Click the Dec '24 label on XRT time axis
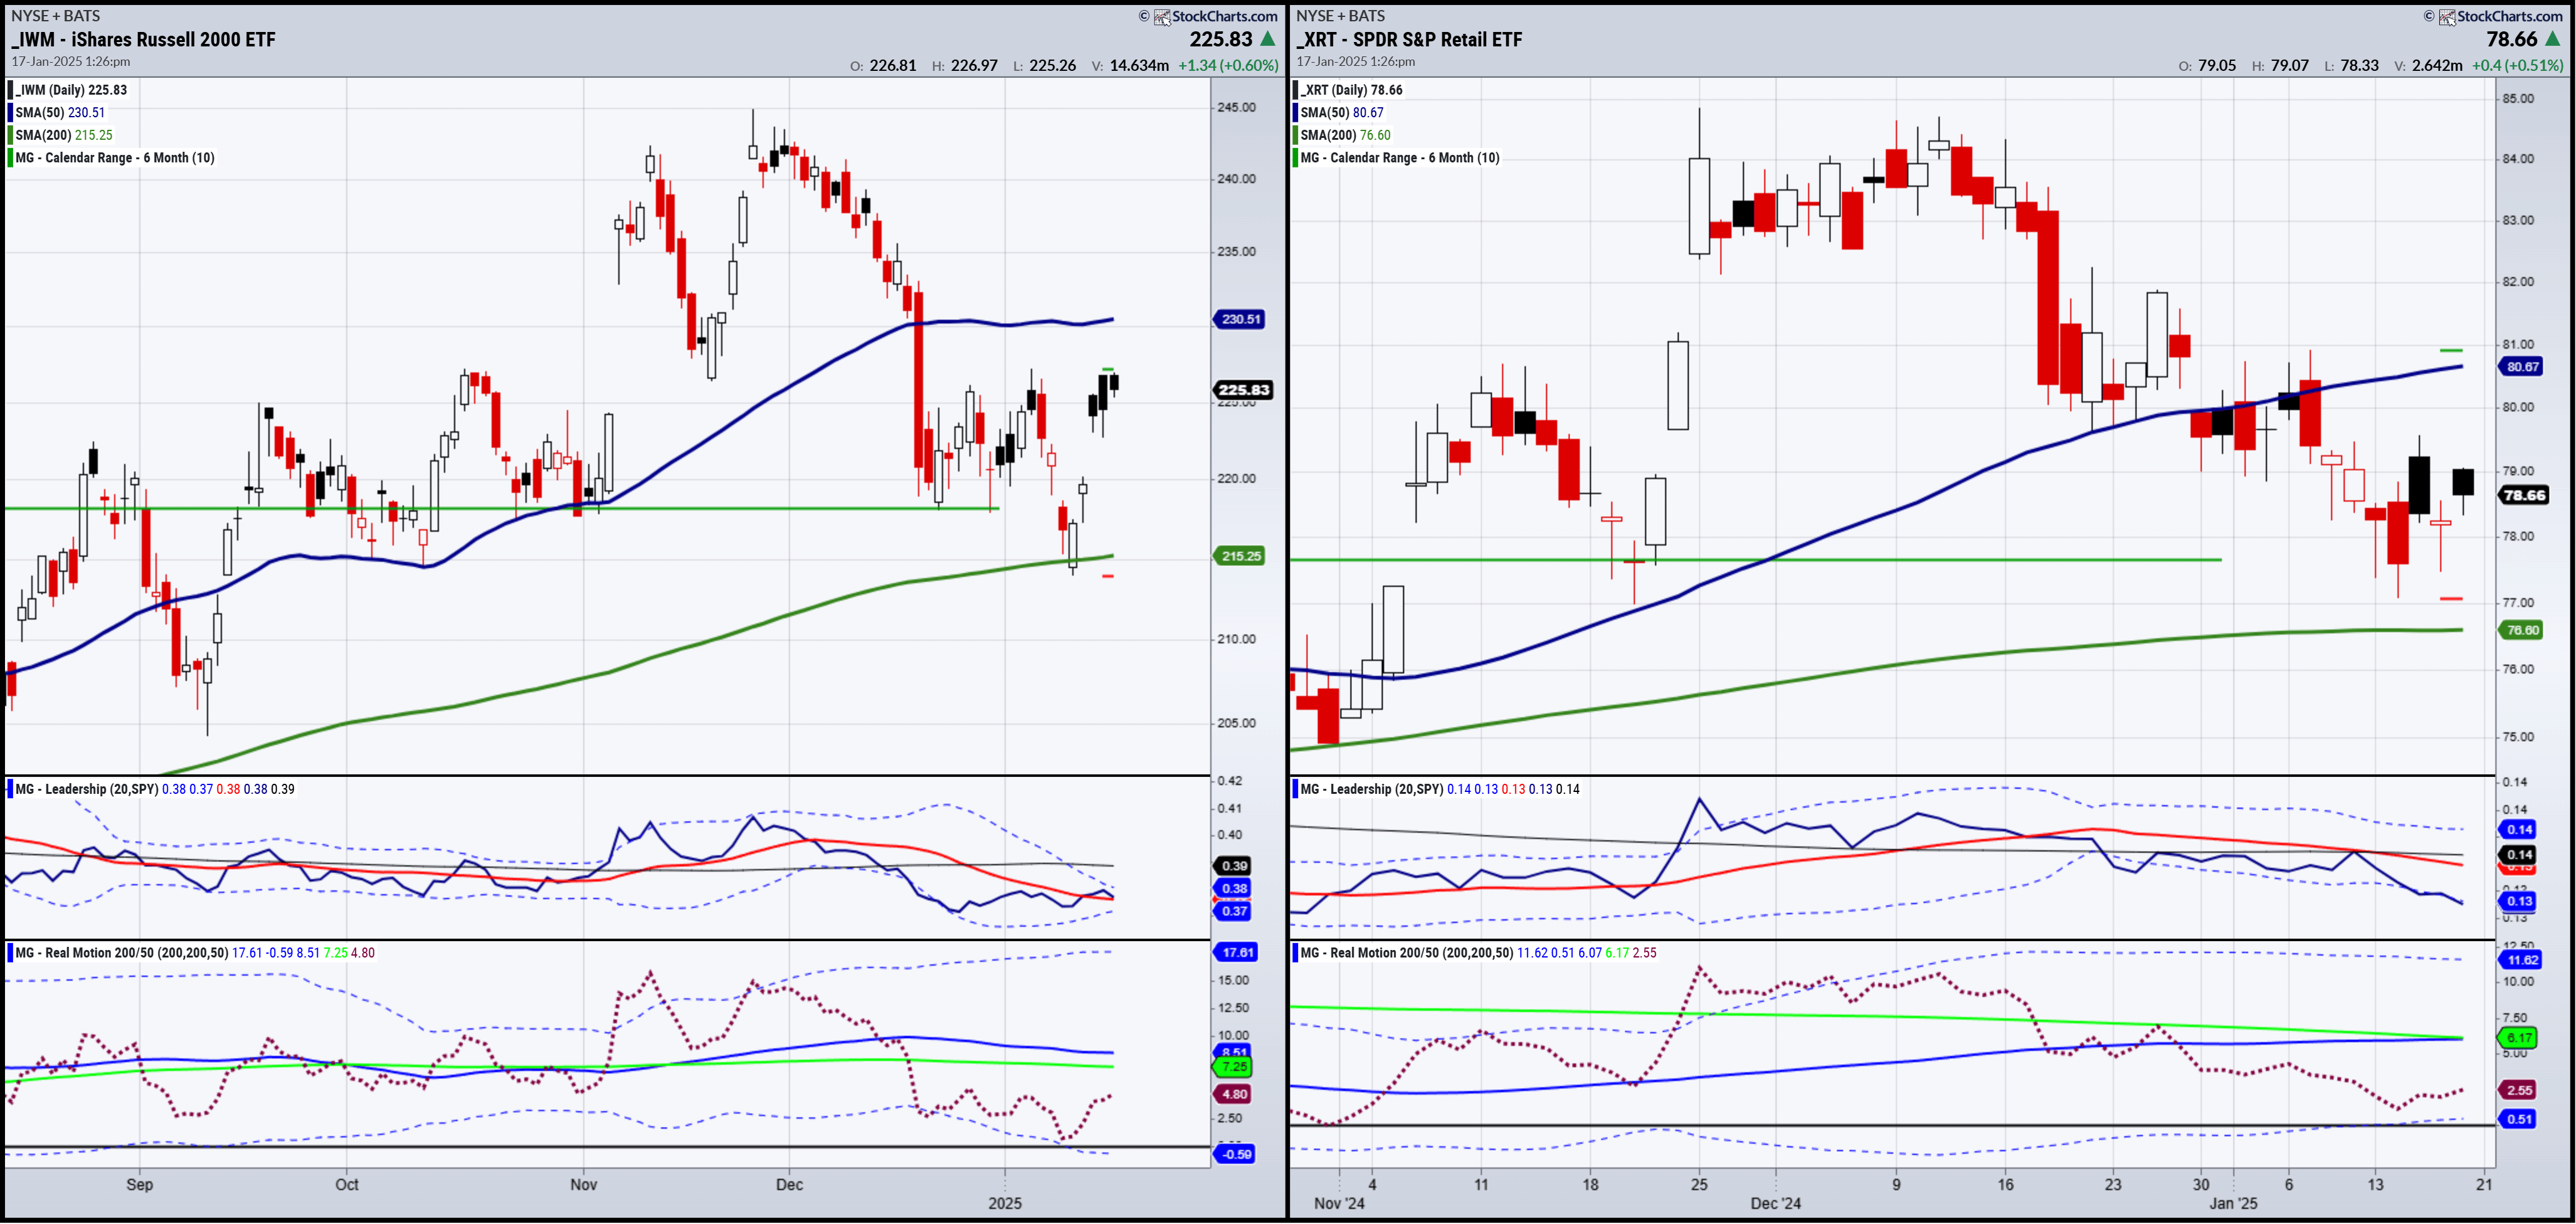This screenshot has width=2576, height=1224. 1776,1203
